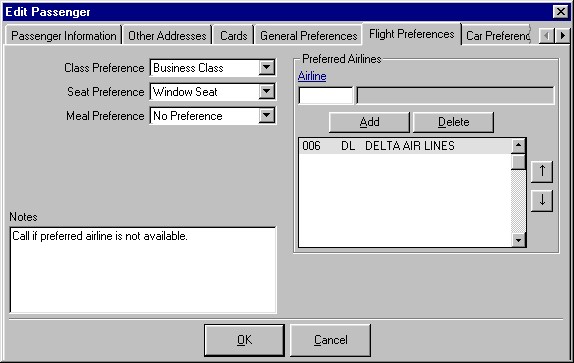Click the airlines list scroll-up arrow
Screen dimensions: 574x363
pos(518,145)
